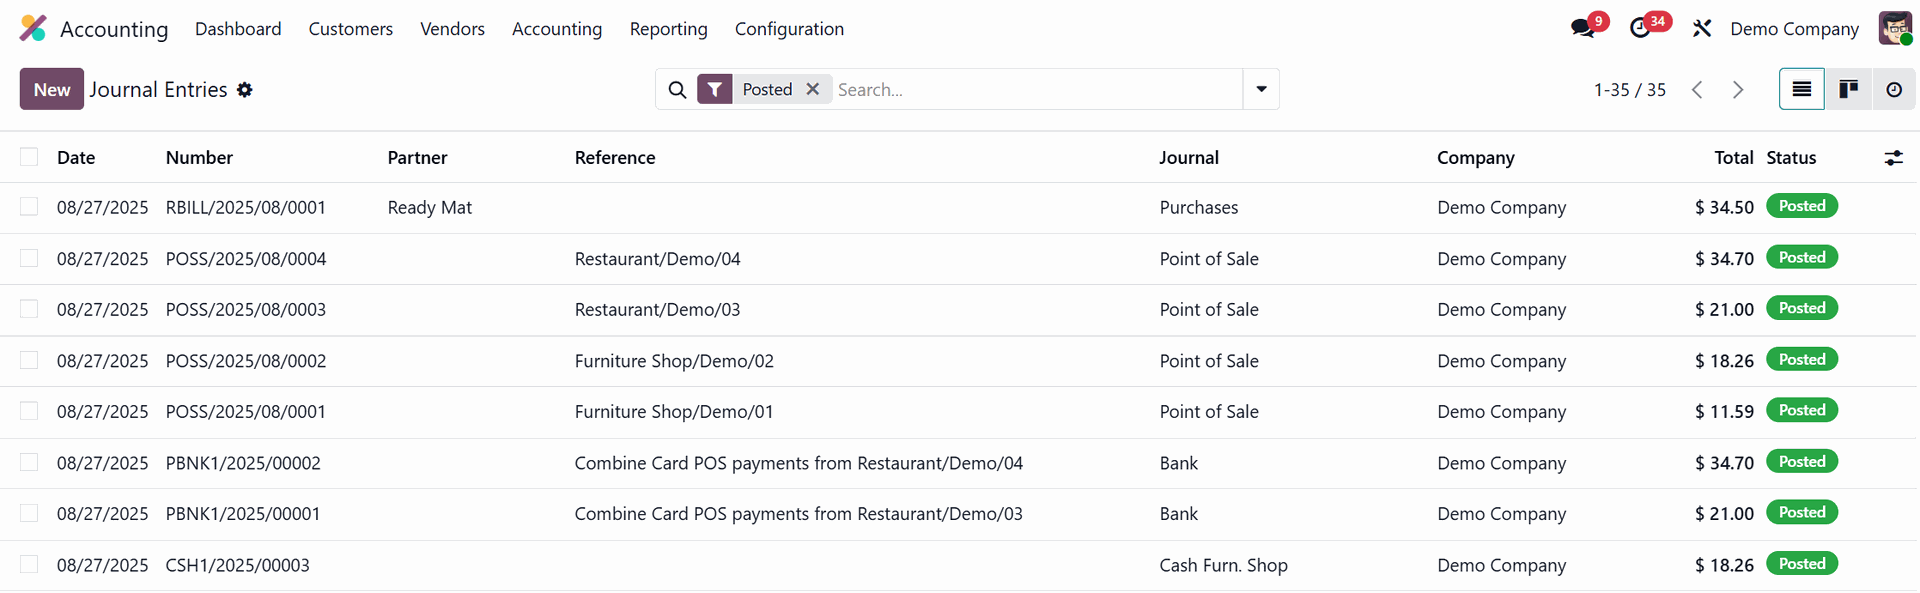This screenshot has height=593, width=1920.
Task: Check the RBILL/2025/08/0001 row checkbox
Action: (29, 207)
